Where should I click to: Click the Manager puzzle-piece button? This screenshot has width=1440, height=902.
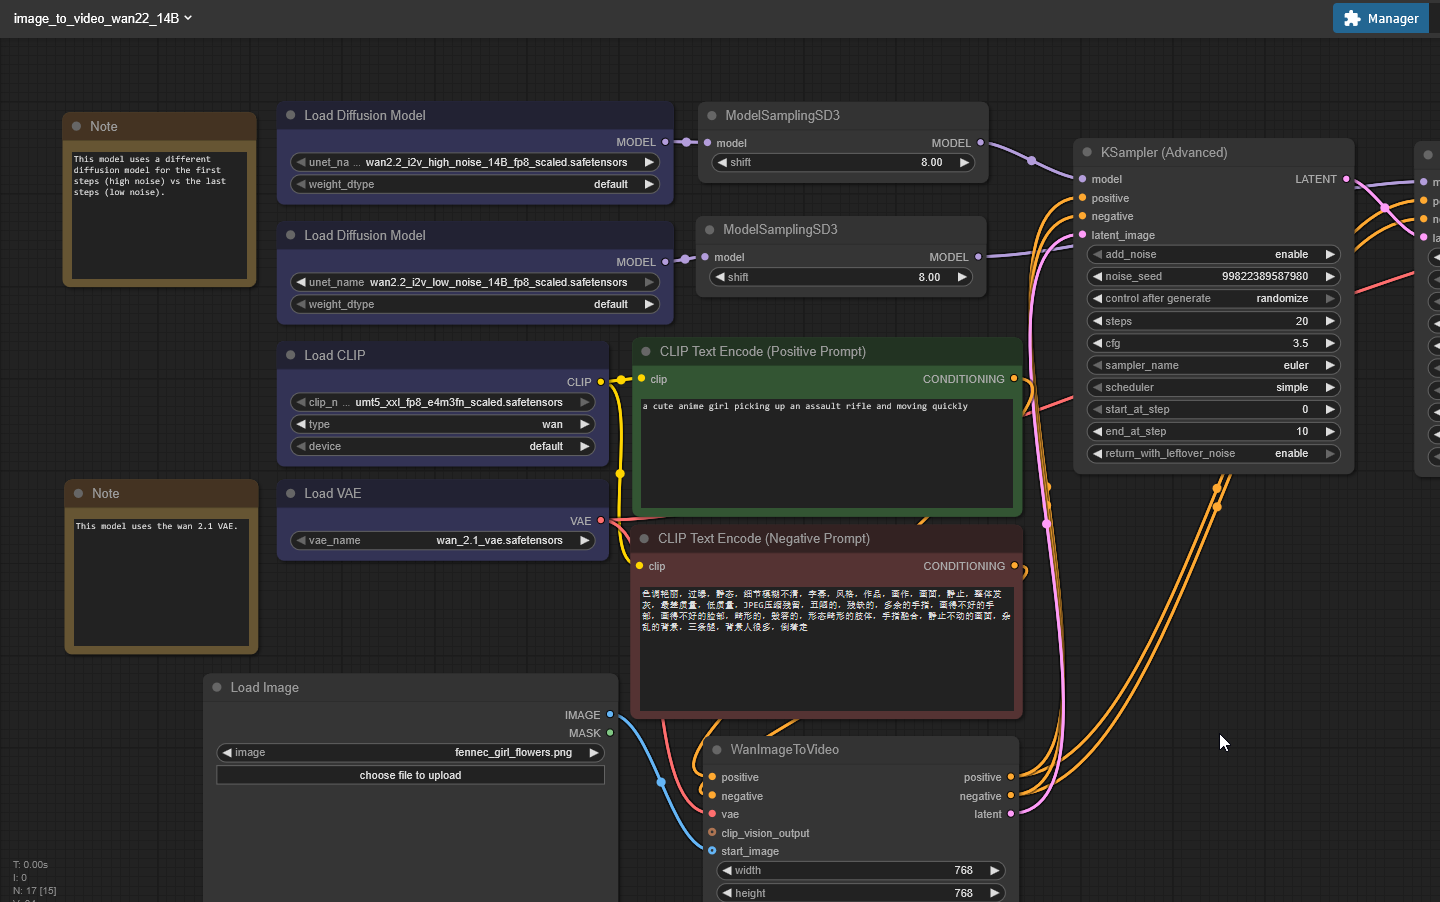tap(1380, 18)
